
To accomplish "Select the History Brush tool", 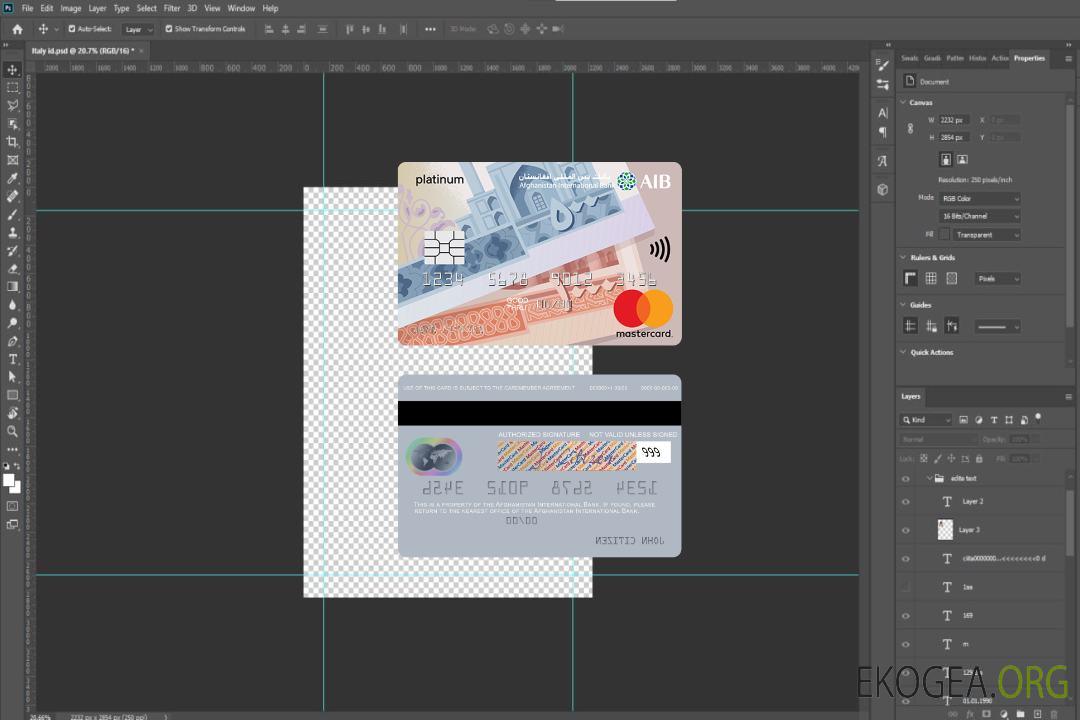I will pyautogui.click(x=12, y=250).
